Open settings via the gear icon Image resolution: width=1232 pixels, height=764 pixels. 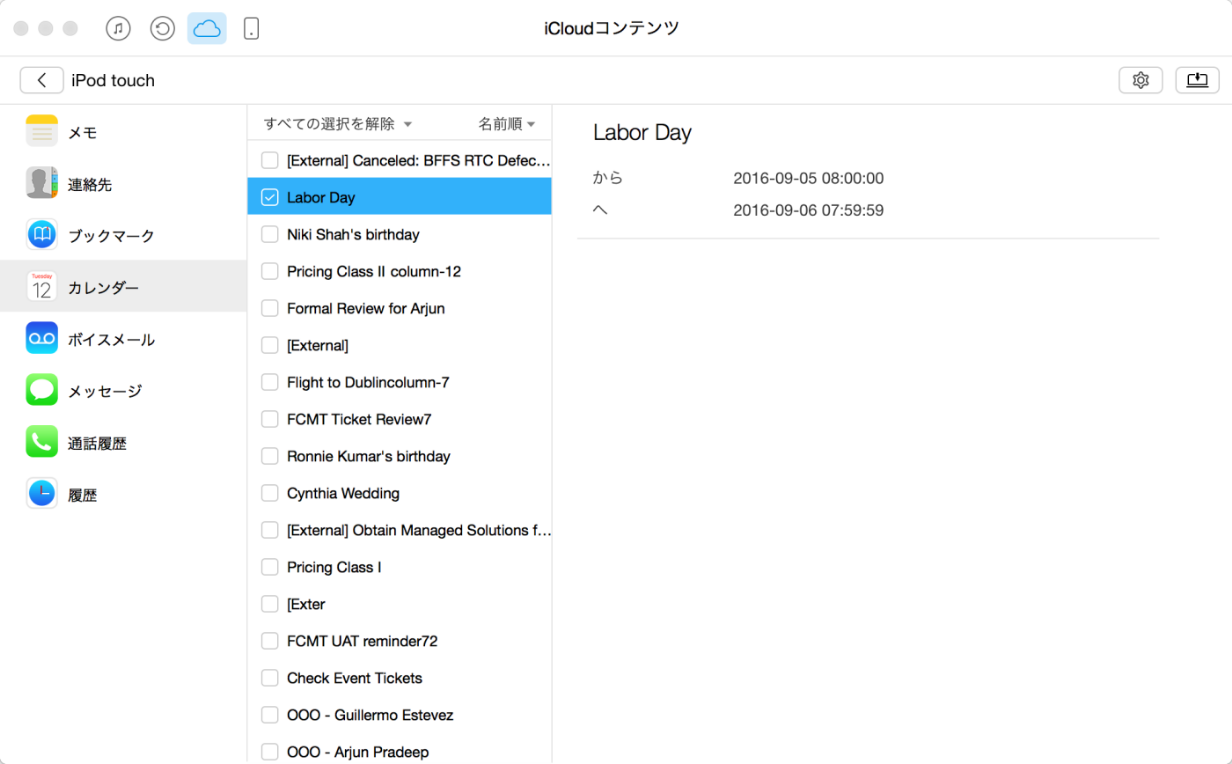[x=1140, y=80]
